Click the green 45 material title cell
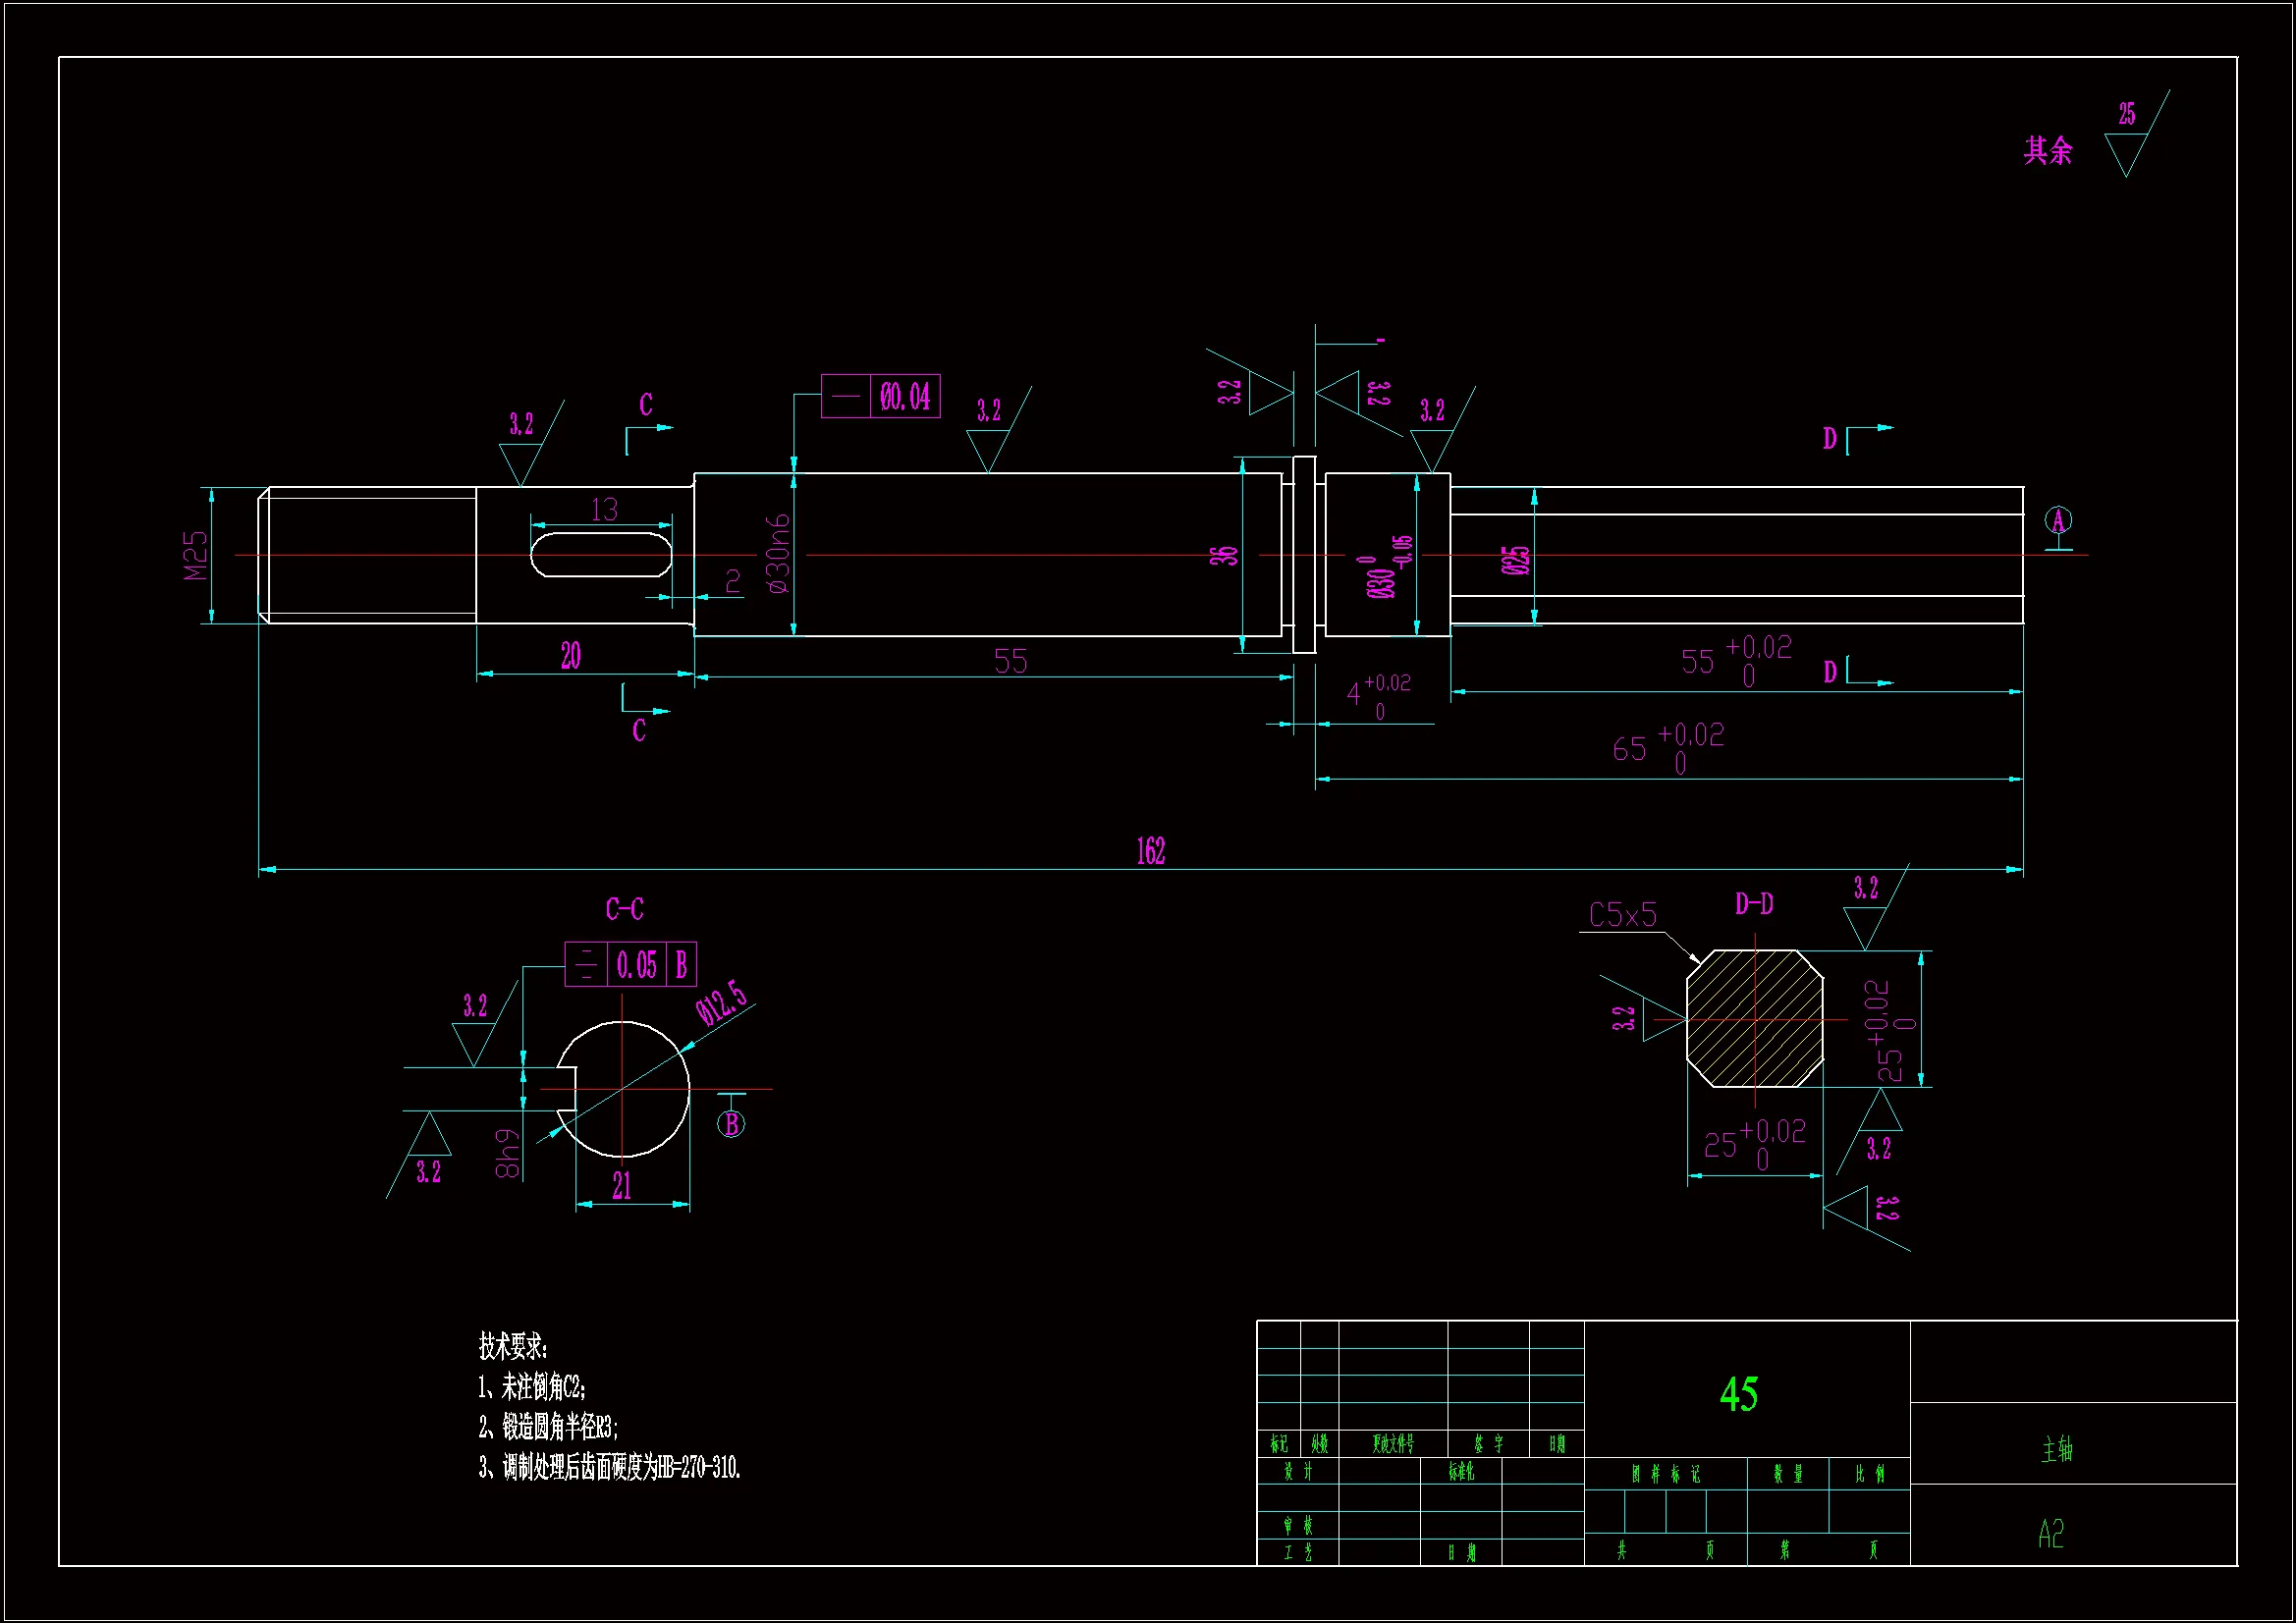Viewport: 2296px width, 1623px height. pyautogui.click(x=1739, y=1394)
